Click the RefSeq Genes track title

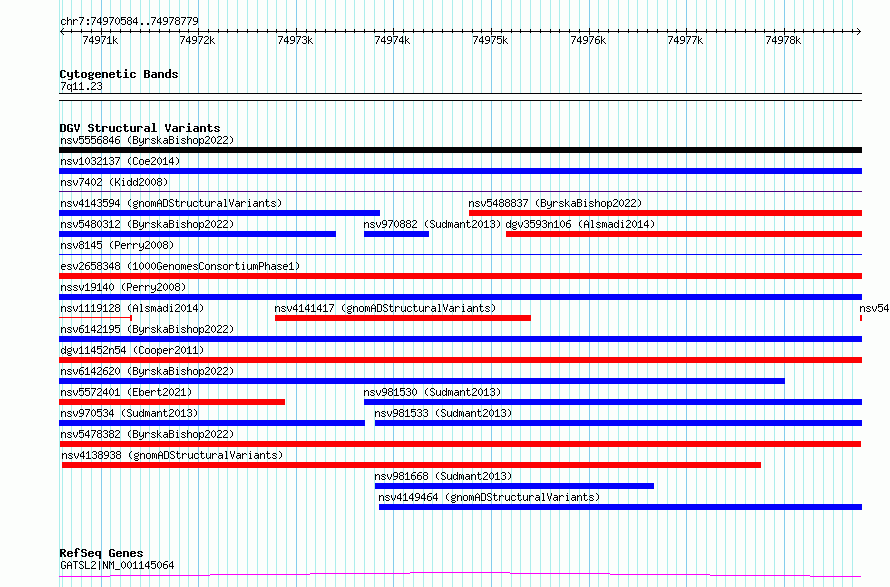[x=101, y=553]
